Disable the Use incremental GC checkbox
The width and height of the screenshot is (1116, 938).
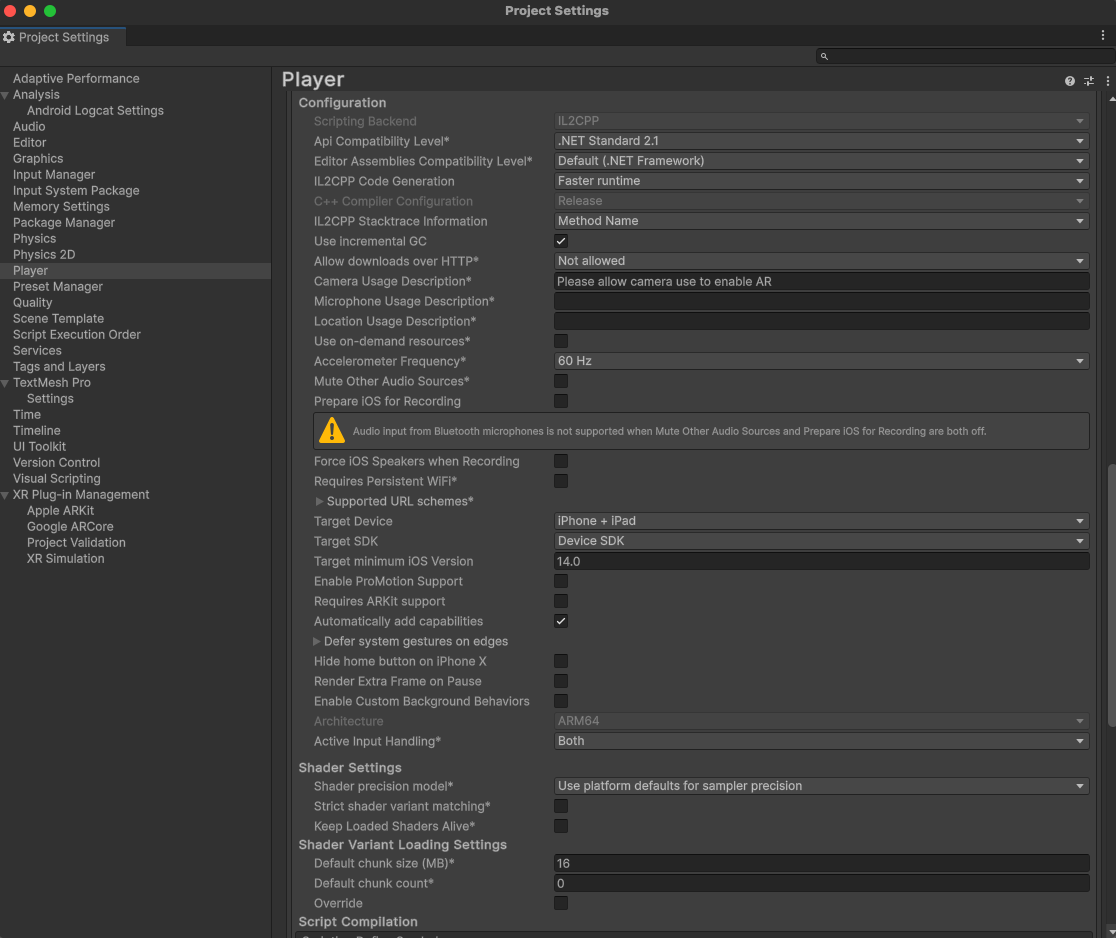pos(561,241)
